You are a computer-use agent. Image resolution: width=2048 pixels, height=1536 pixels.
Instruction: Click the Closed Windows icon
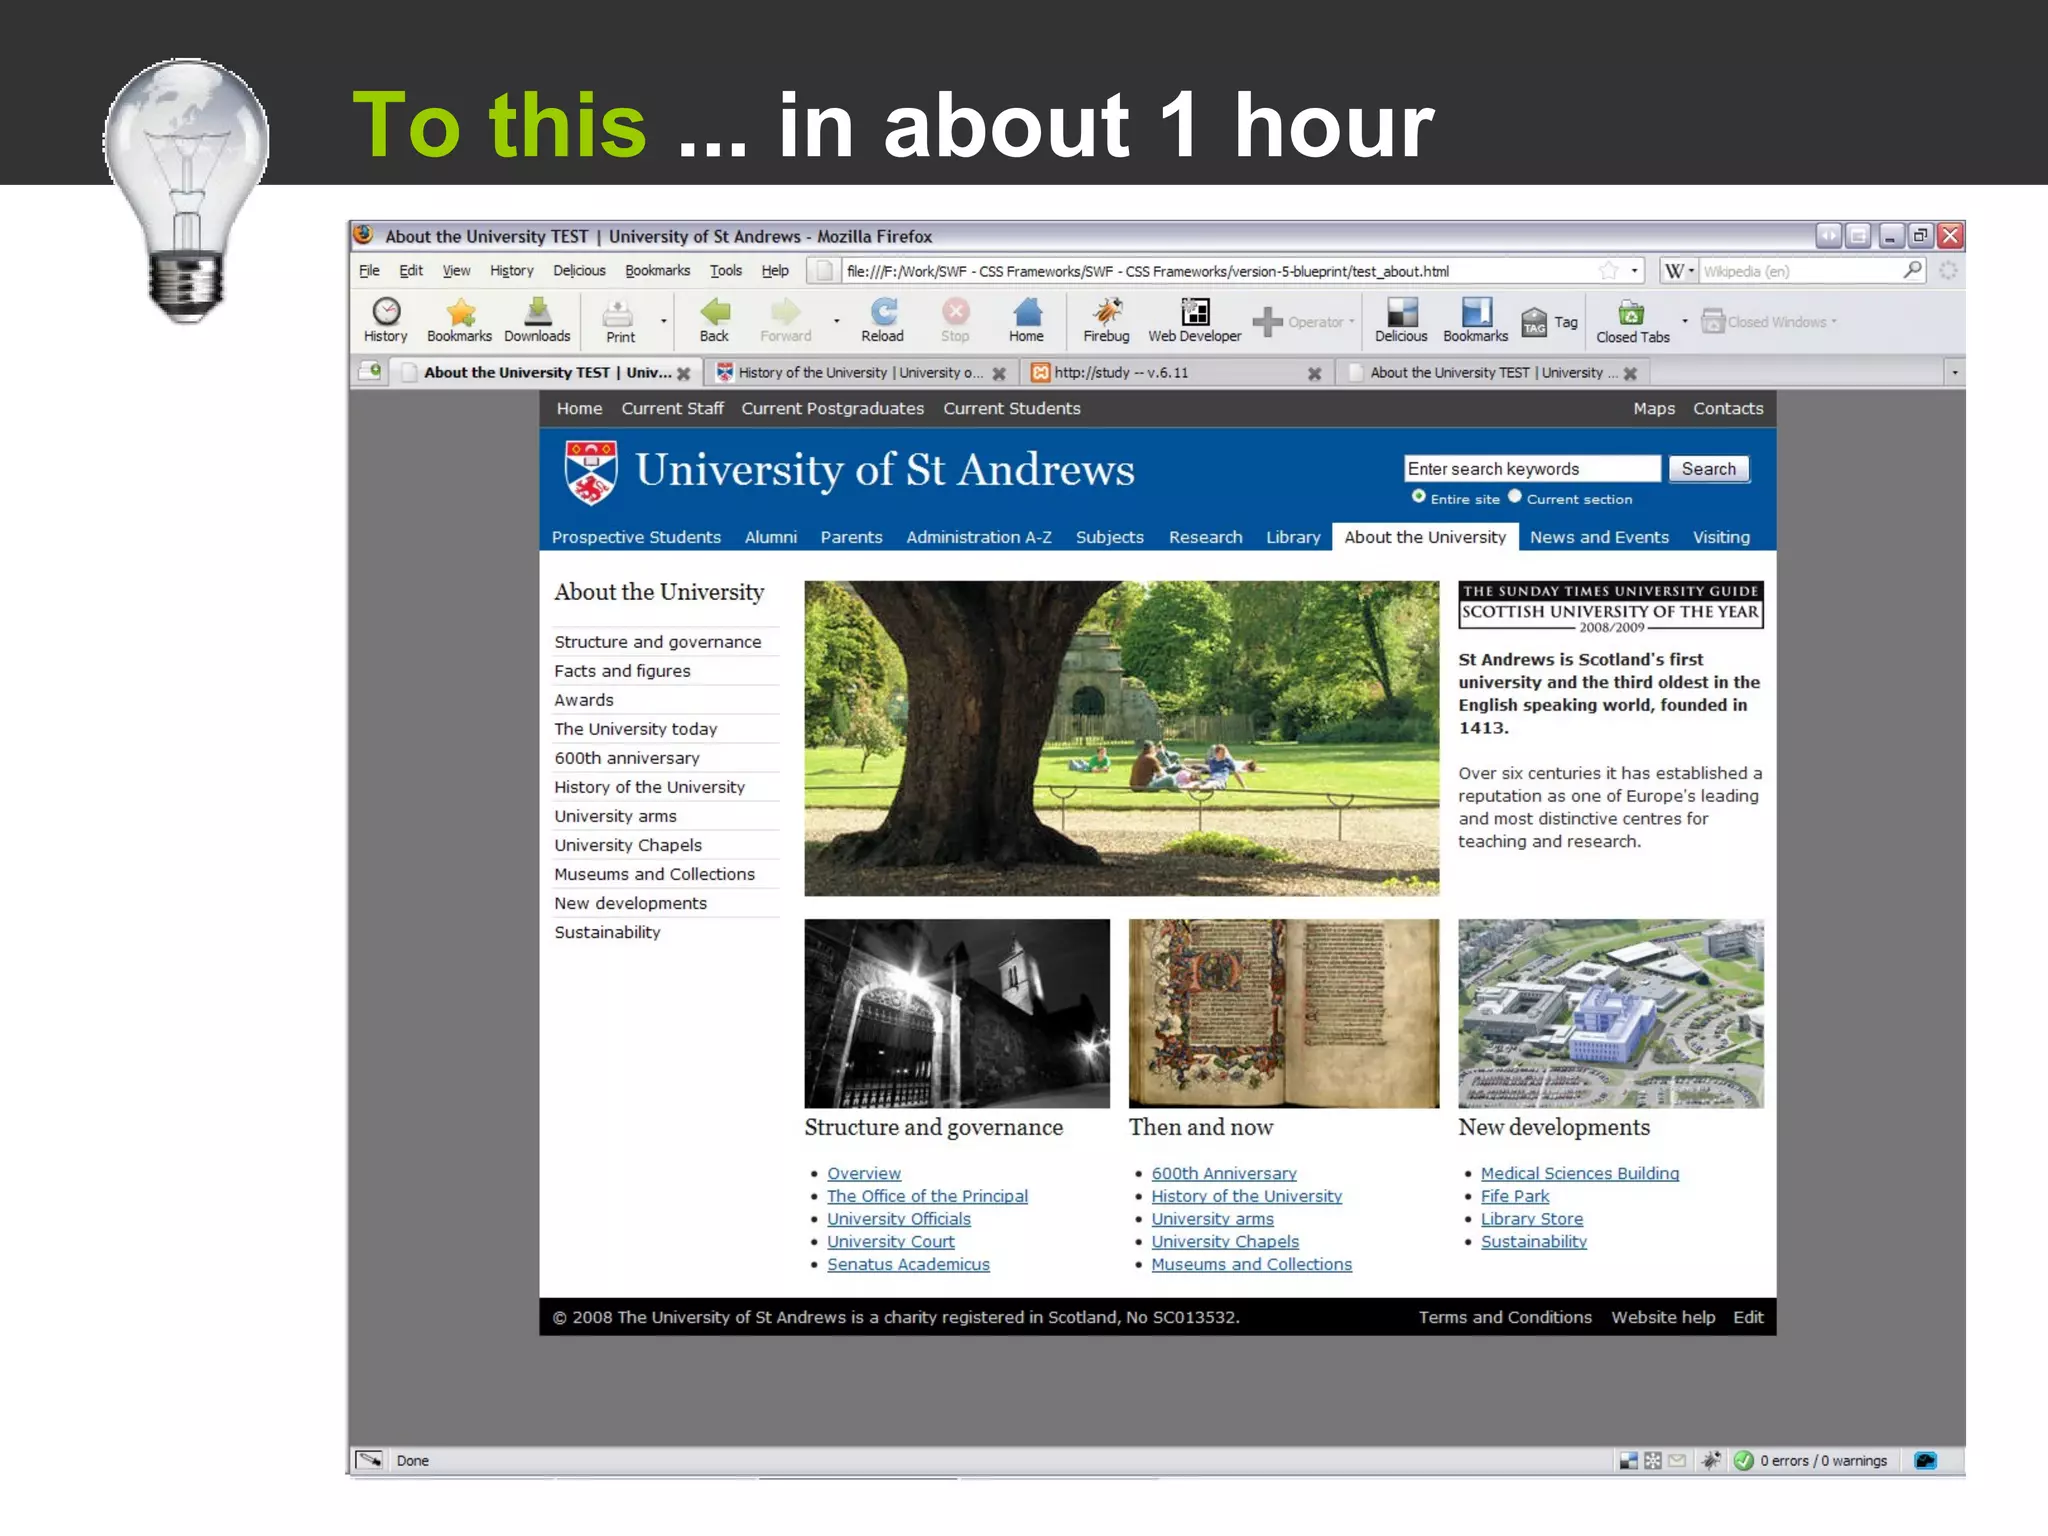pyautogui.click(x=1713, y=321)
